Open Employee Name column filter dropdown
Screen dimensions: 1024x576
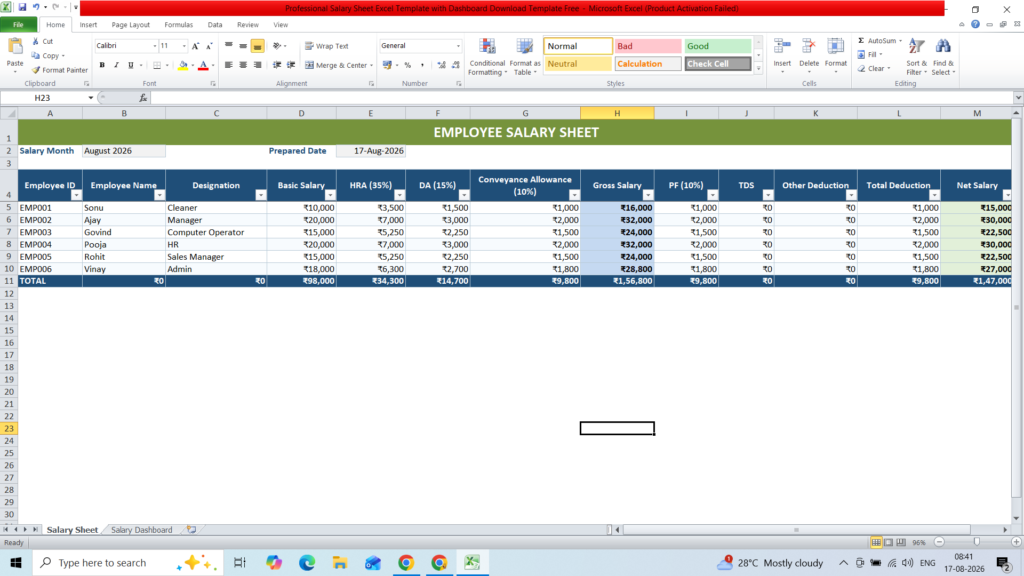tap(159, 195)
